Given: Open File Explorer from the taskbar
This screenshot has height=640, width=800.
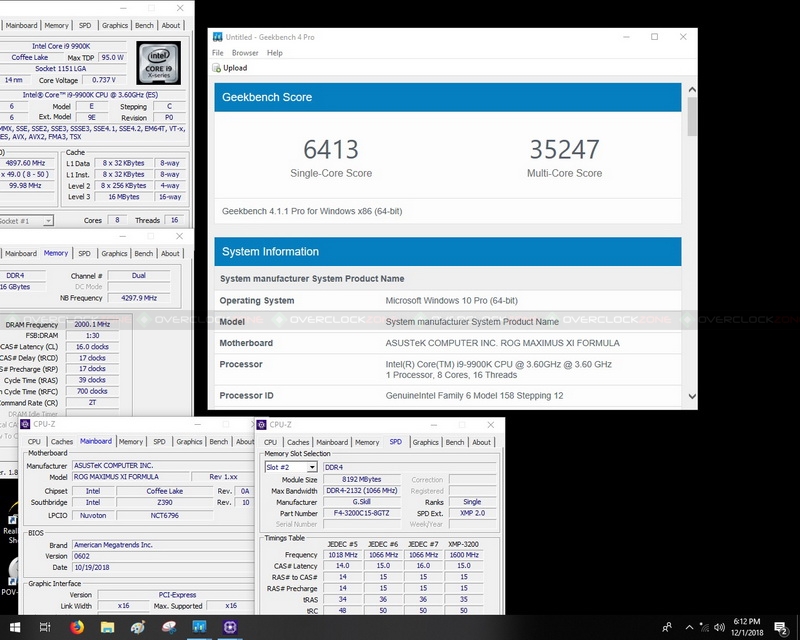Looking at the screenshot, I should [x=107, y=627].
